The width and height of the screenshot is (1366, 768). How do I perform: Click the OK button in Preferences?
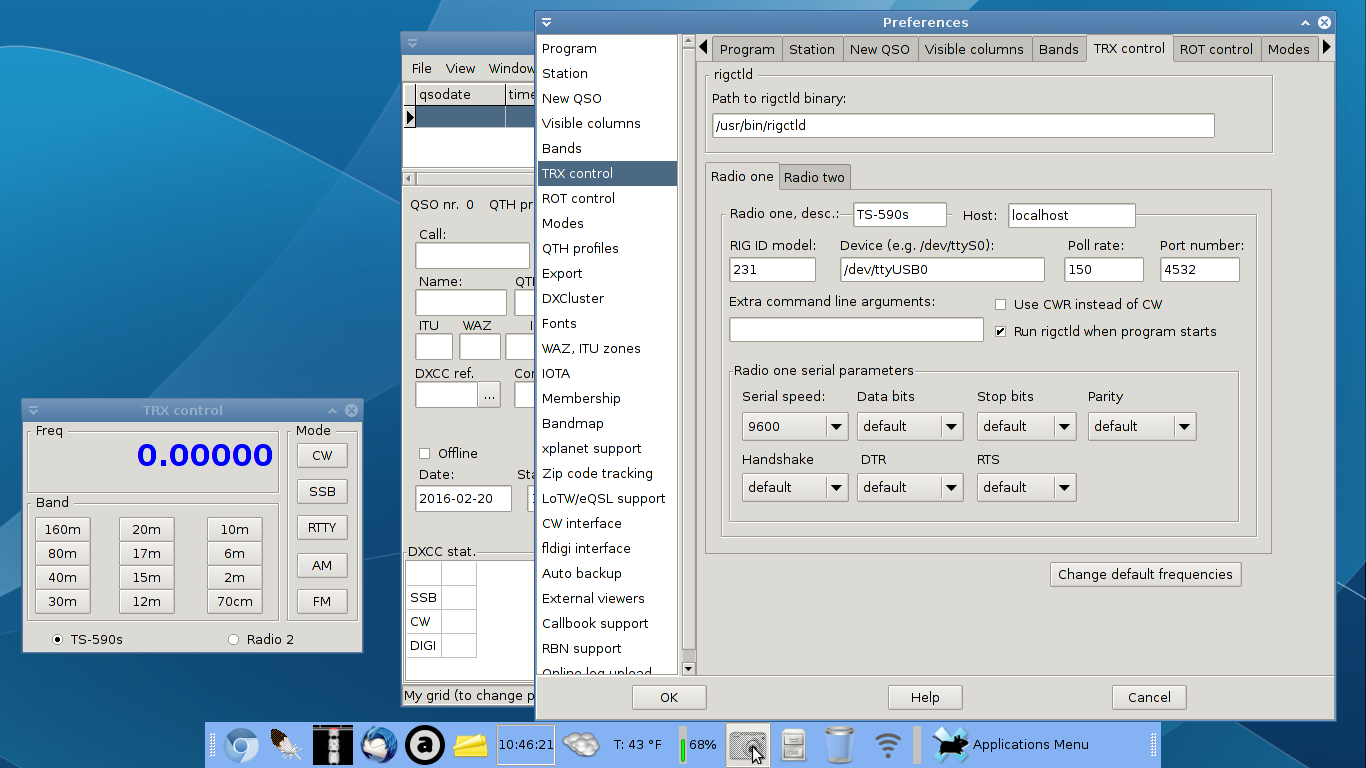tap(669, 698)
